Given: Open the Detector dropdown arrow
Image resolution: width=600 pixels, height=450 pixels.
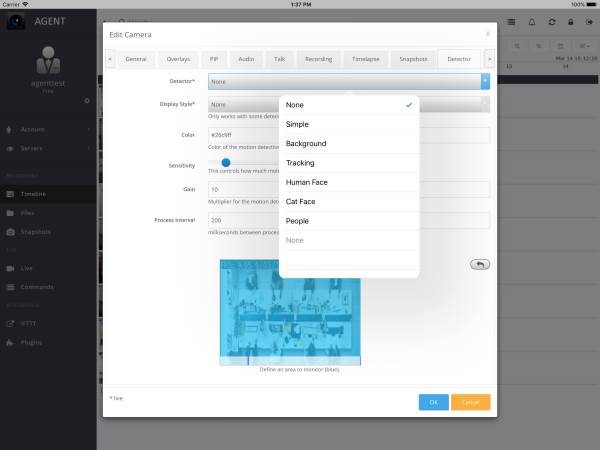Looking at the screenshot, I should point(485,82).
